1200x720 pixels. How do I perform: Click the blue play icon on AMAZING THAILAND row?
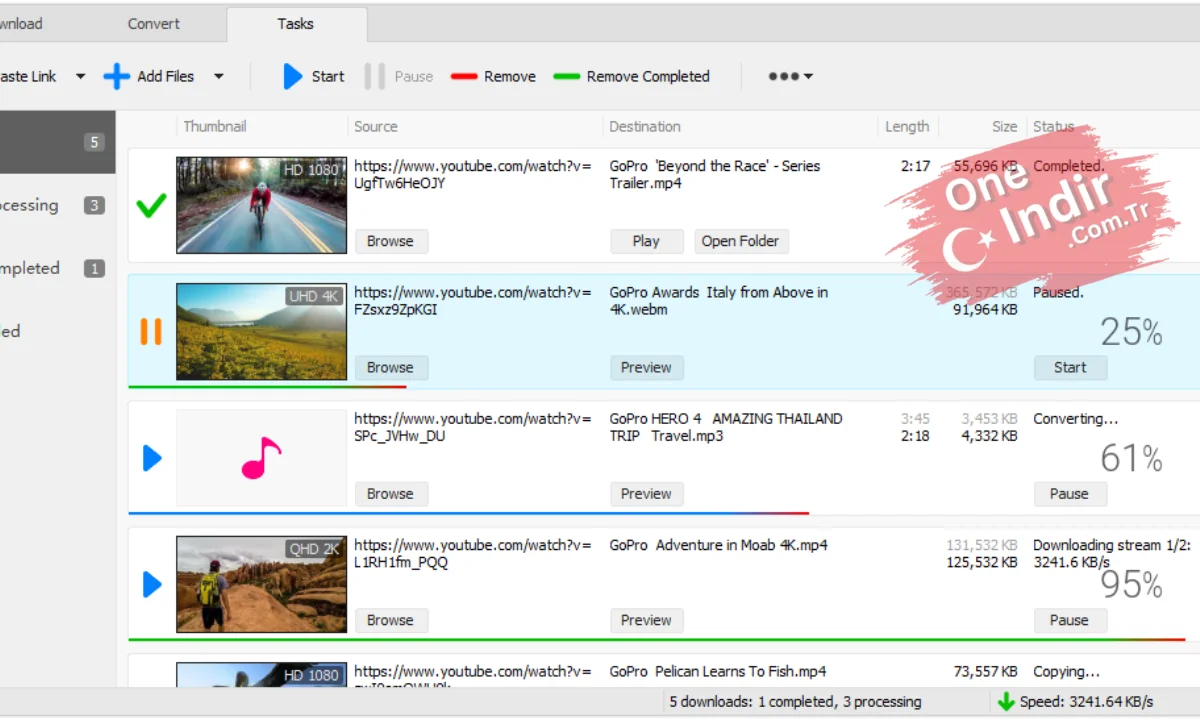[152, 458]
